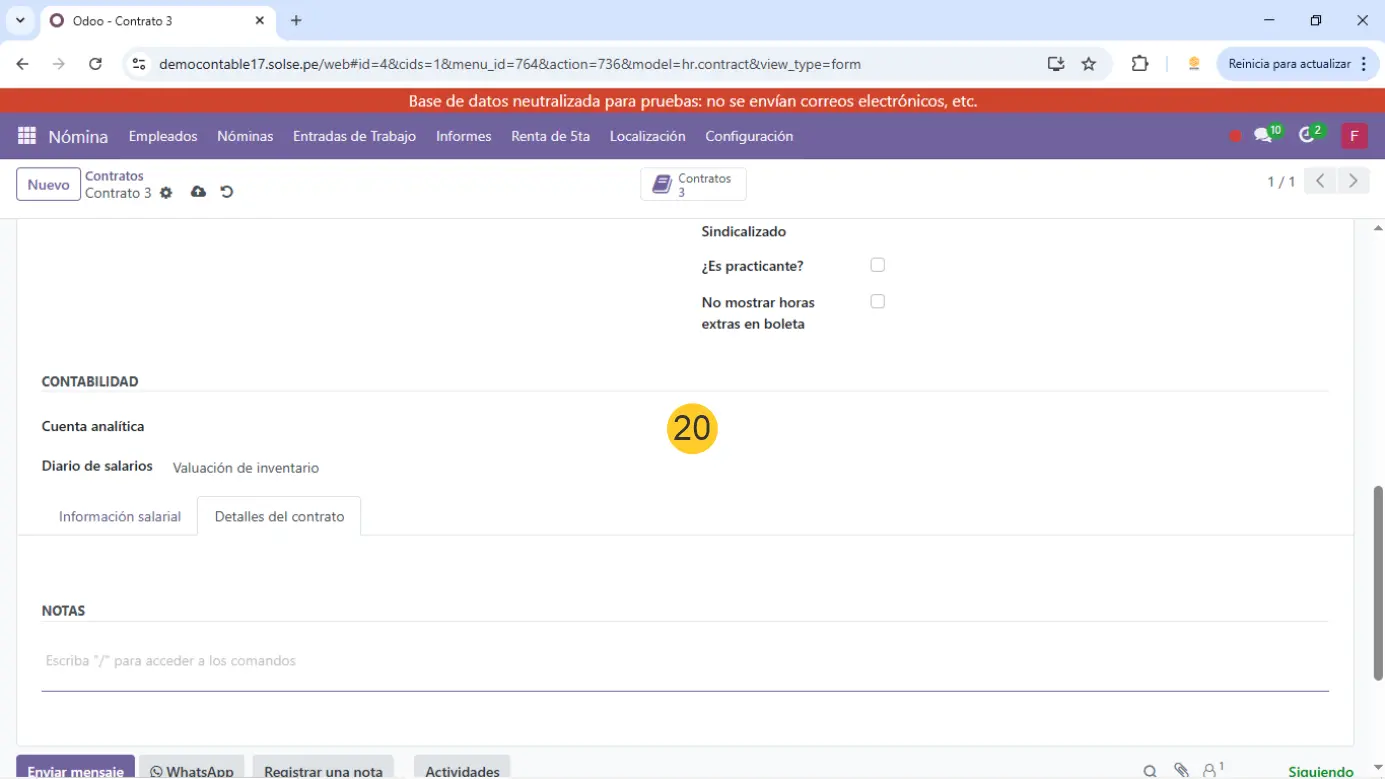Discard changes with the undo icon
Viewport: 1385px width, 779px height.
227,192
